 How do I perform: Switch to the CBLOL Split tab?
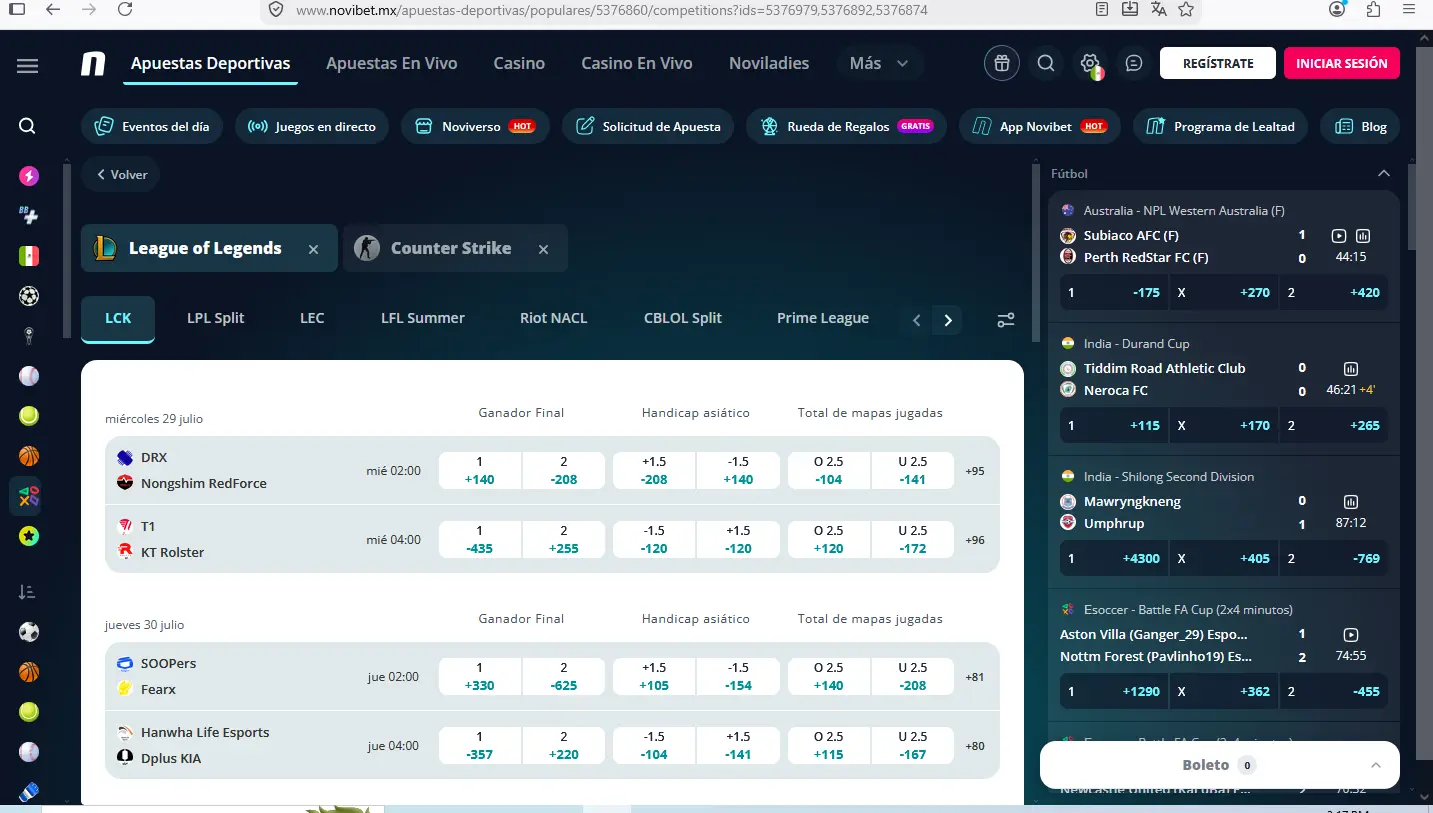point(683,318)
